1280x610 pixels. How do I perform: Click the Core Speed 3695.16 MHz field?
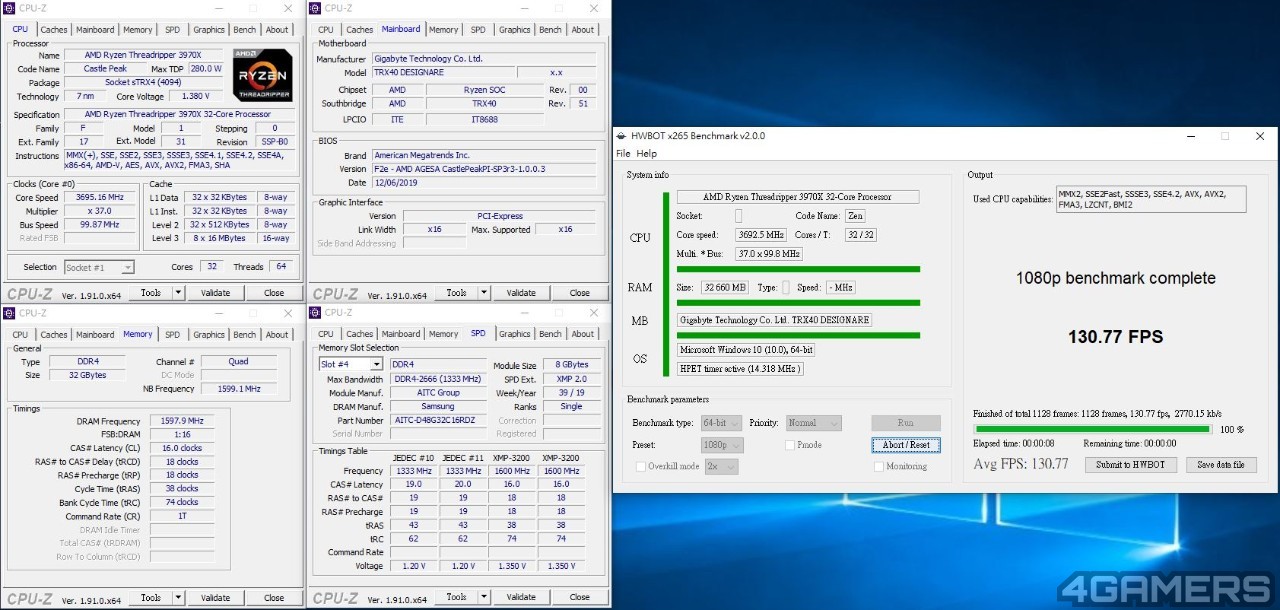tap(99, 197)
